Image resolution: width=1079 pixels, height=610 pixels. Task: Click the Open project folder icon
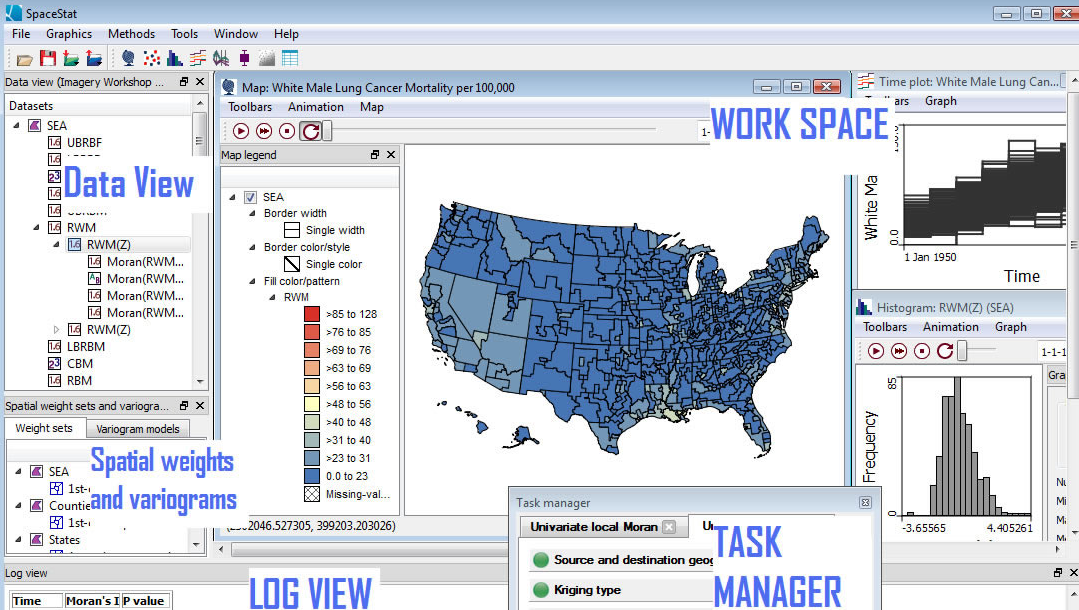(x=24, y=58)
